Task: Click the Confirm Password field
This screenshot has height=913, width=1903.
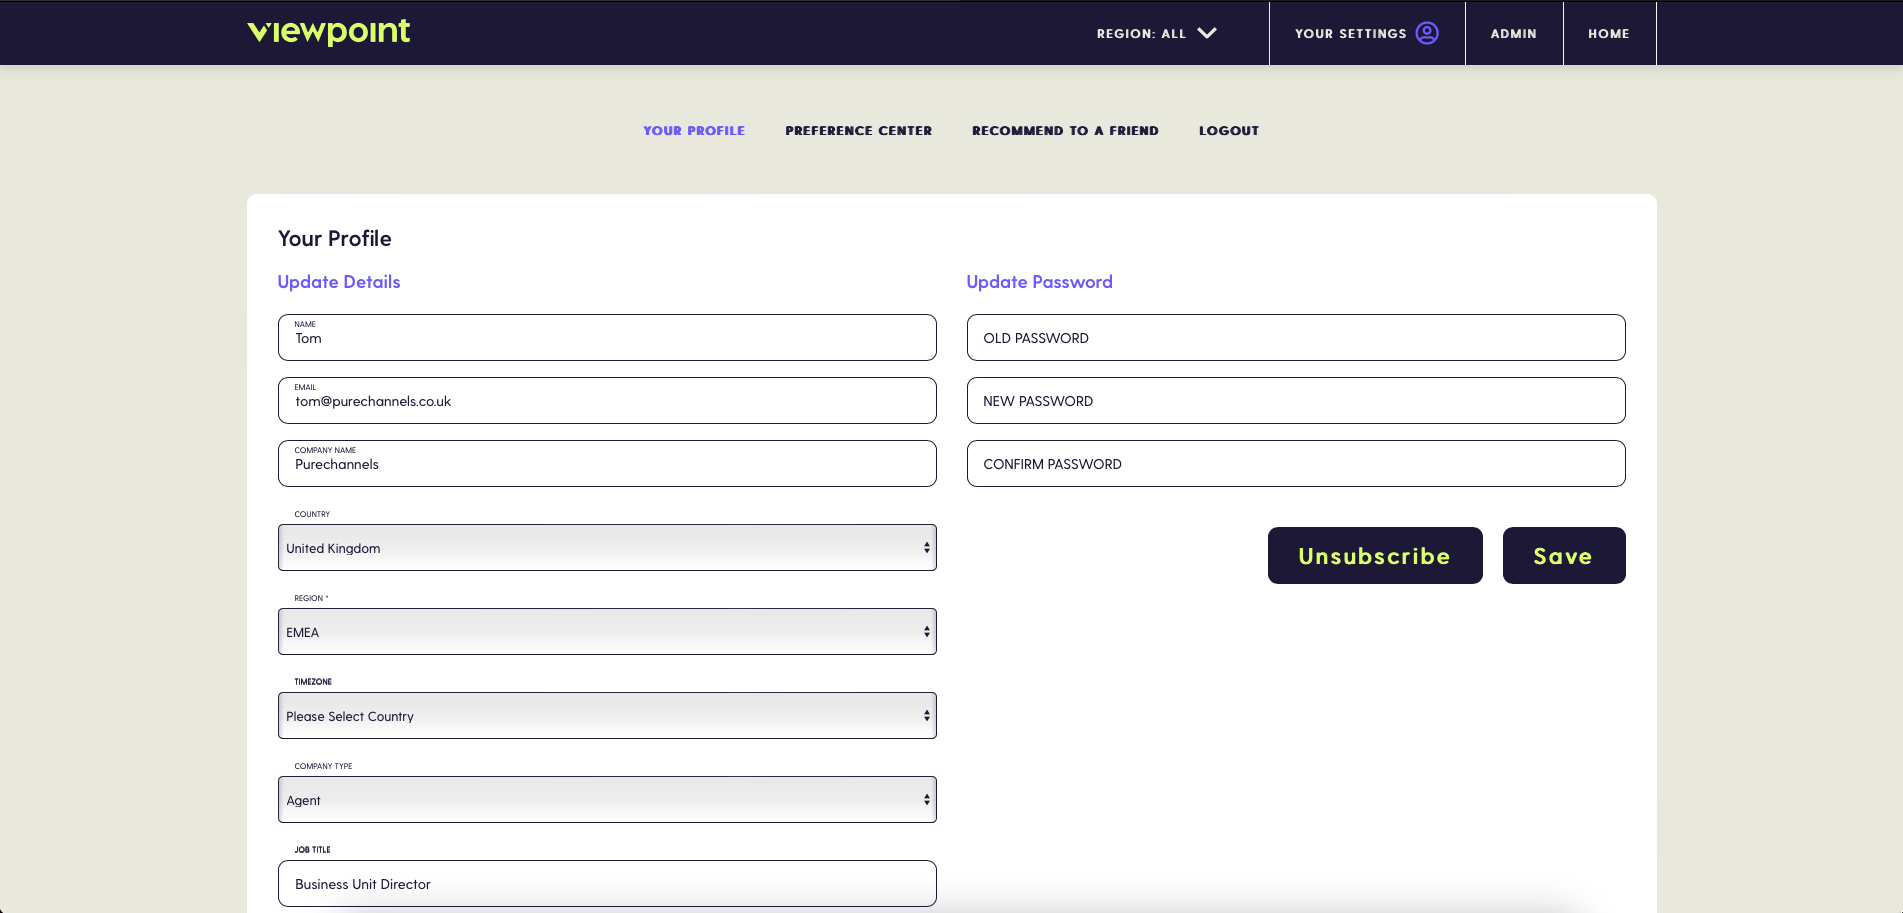Action: pyautogui.click(x=1296, y=464)
